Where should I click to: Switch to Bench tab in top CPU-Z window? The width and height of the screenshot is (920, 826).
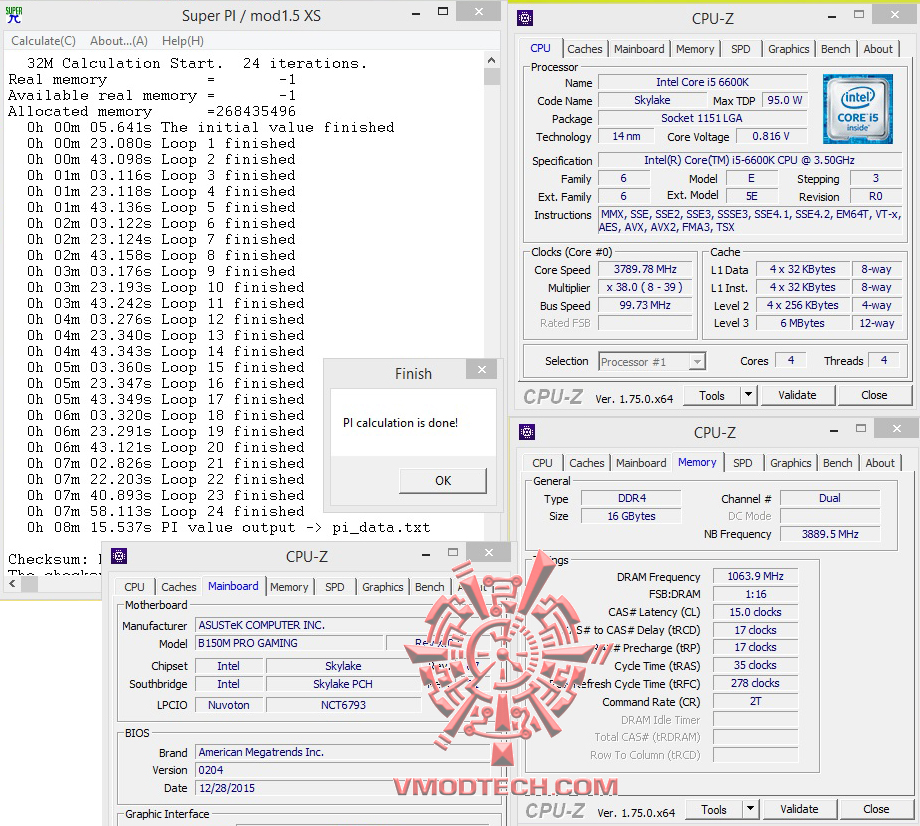tap(836, 49)
